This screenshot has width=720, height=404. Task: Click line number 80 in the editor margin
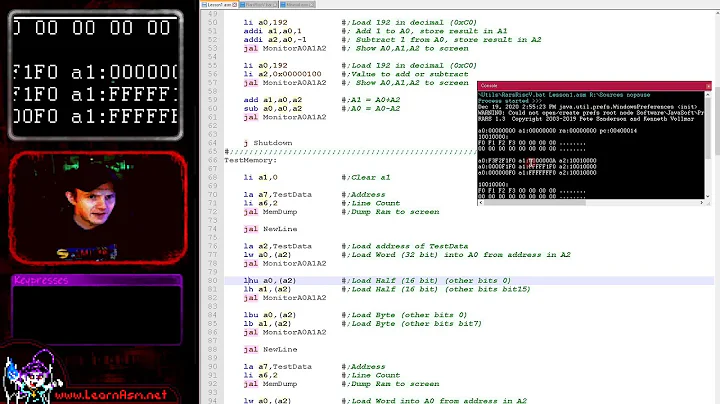[x=213, y=281]
